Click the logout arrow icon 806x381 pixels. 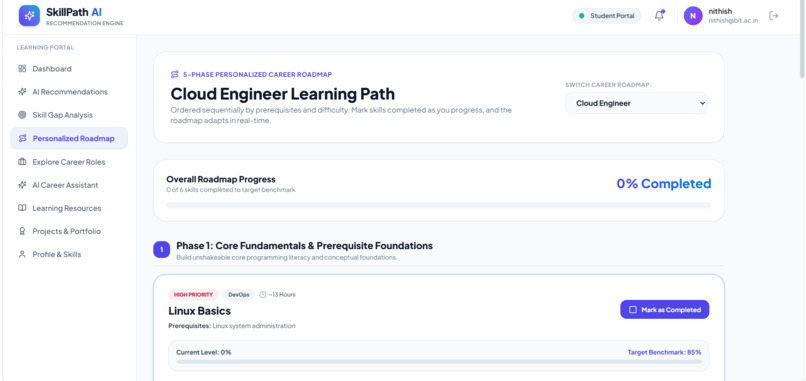(774, 16)
